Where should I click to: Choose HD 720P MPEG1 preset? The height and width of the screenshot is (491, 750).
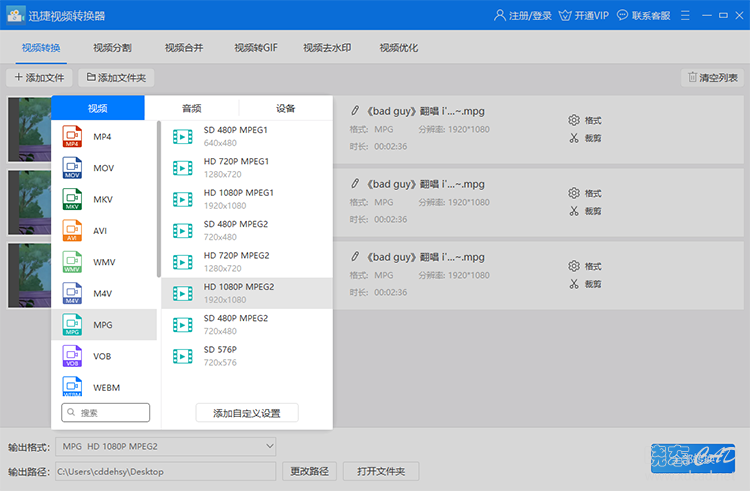247,168
